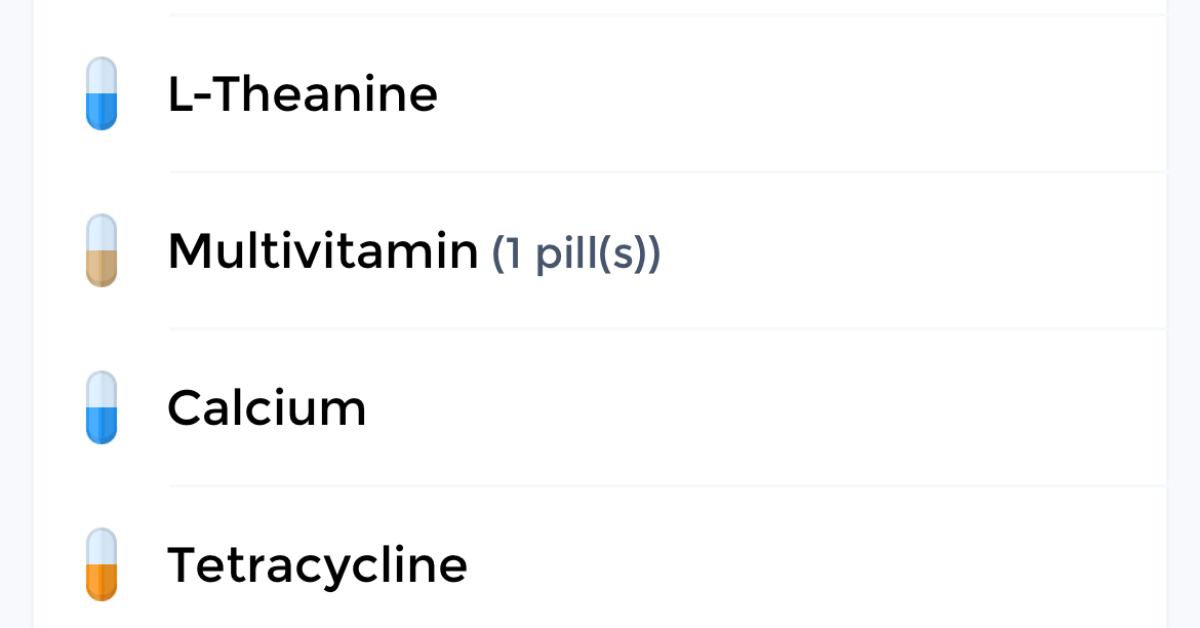Screen dimensions: 1200x628
Task: Click the tan pill icon beside Multivitamin
Action: point(102,250)
